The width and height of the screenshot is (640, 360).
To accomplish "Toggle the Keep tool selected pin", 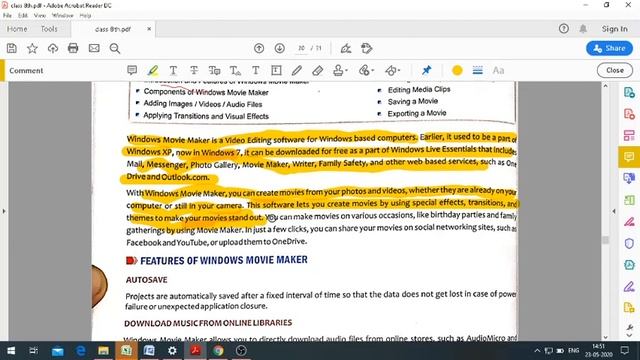I will coord(427,70).
